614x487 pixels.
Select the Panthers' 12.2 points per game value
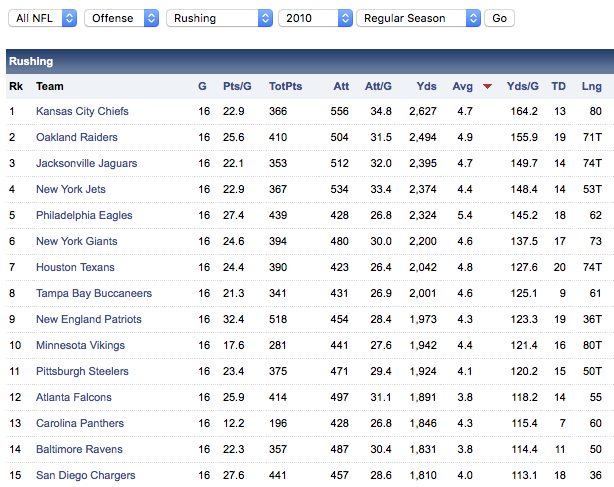click(234, 423)
